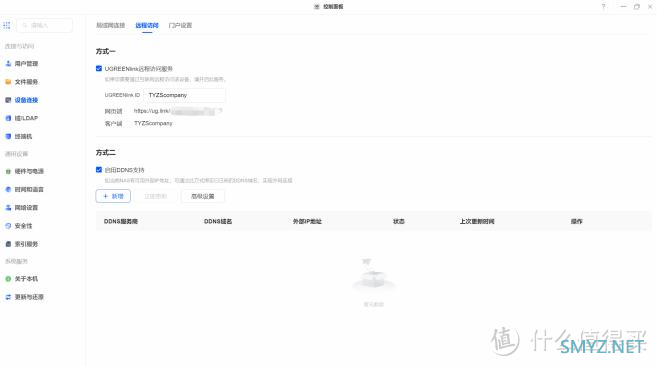Copy the ug.link web address icon

point(220,111)
